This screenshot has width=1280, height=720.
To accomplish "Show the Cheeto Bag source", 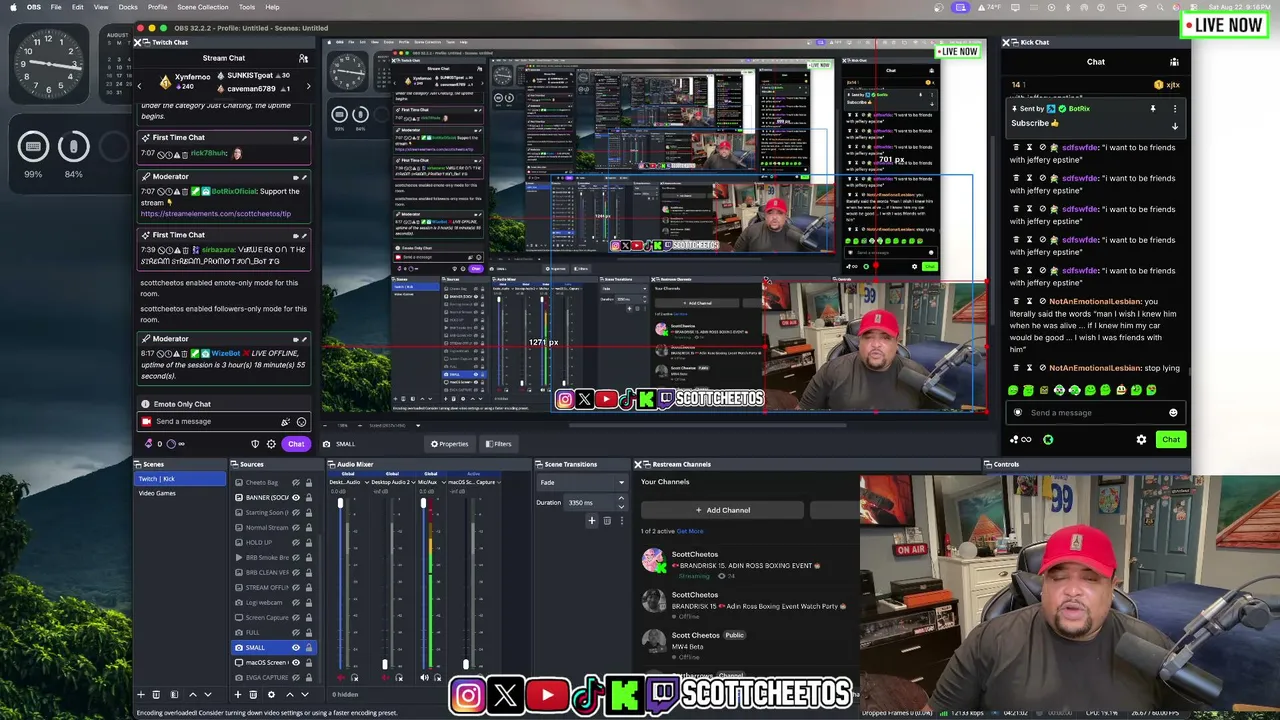I will tap(295, 482).
